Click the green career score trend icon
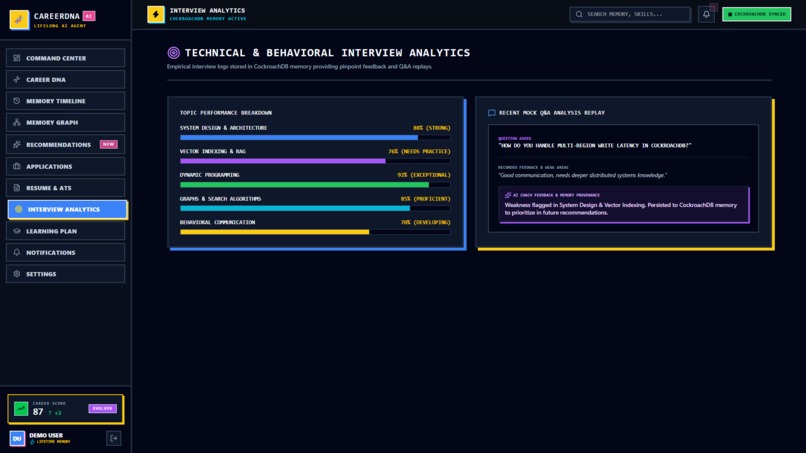 21,409
